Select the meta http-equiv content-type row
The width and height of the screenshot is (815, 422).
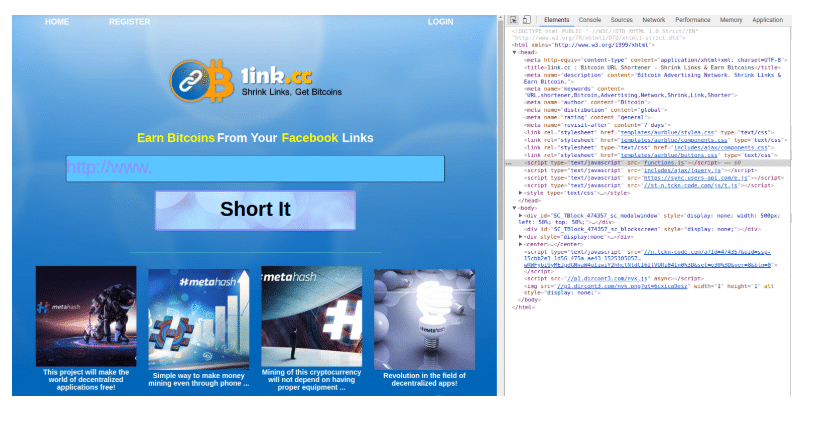(656, 60)
